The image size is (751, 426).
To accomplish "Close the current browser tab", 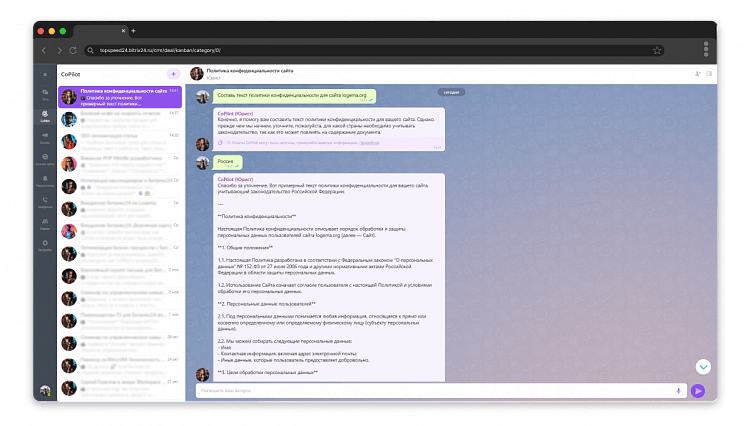I will [123, 31].
